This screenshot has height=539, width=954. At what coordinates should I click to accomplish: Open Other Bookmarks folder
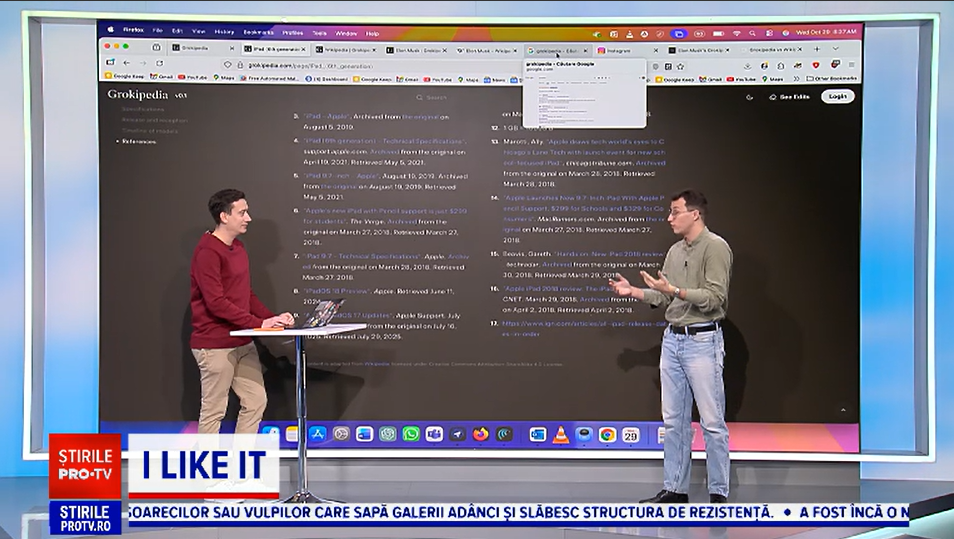click(831, 78)
